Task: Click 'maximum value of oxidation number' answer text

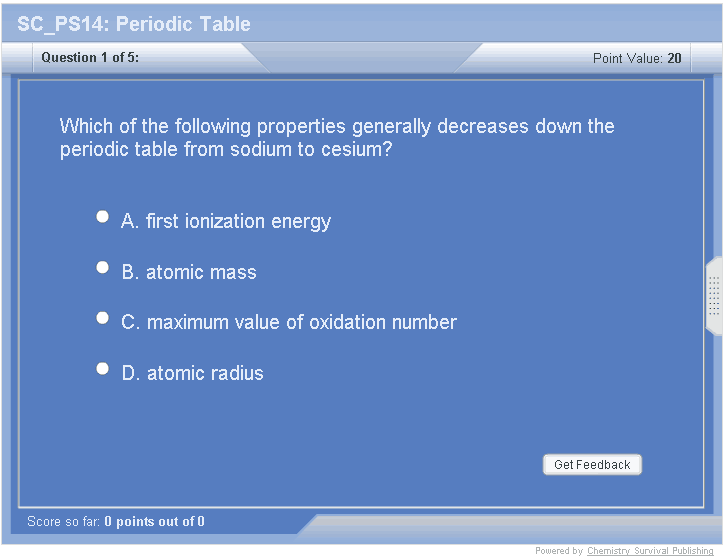Action: click(x=301, y=323)
